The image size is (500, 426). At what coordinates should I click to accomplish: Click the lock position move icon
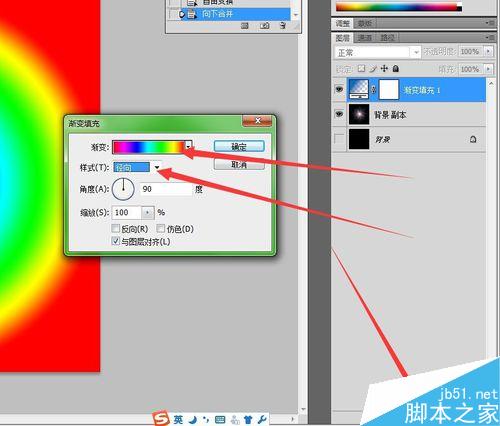click(x=384, y=69)
